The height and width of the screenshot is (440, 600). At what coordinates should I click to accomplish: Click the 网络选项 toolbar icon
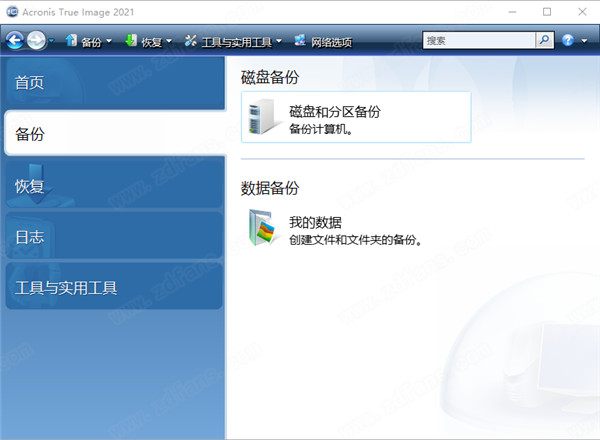(300, 40)
